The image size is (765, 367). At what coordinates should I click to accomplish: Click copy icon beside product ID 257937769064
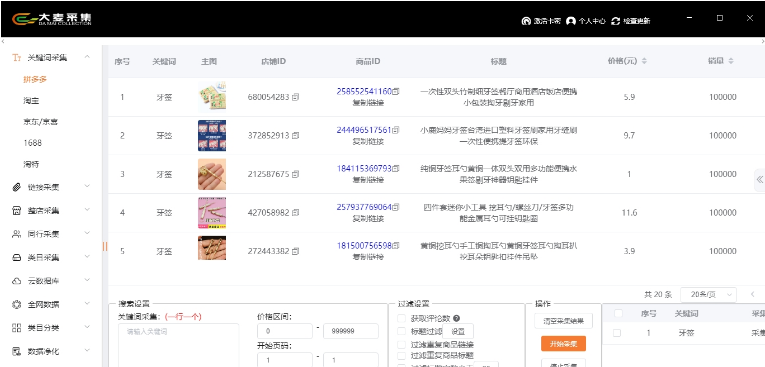point(396,207)
